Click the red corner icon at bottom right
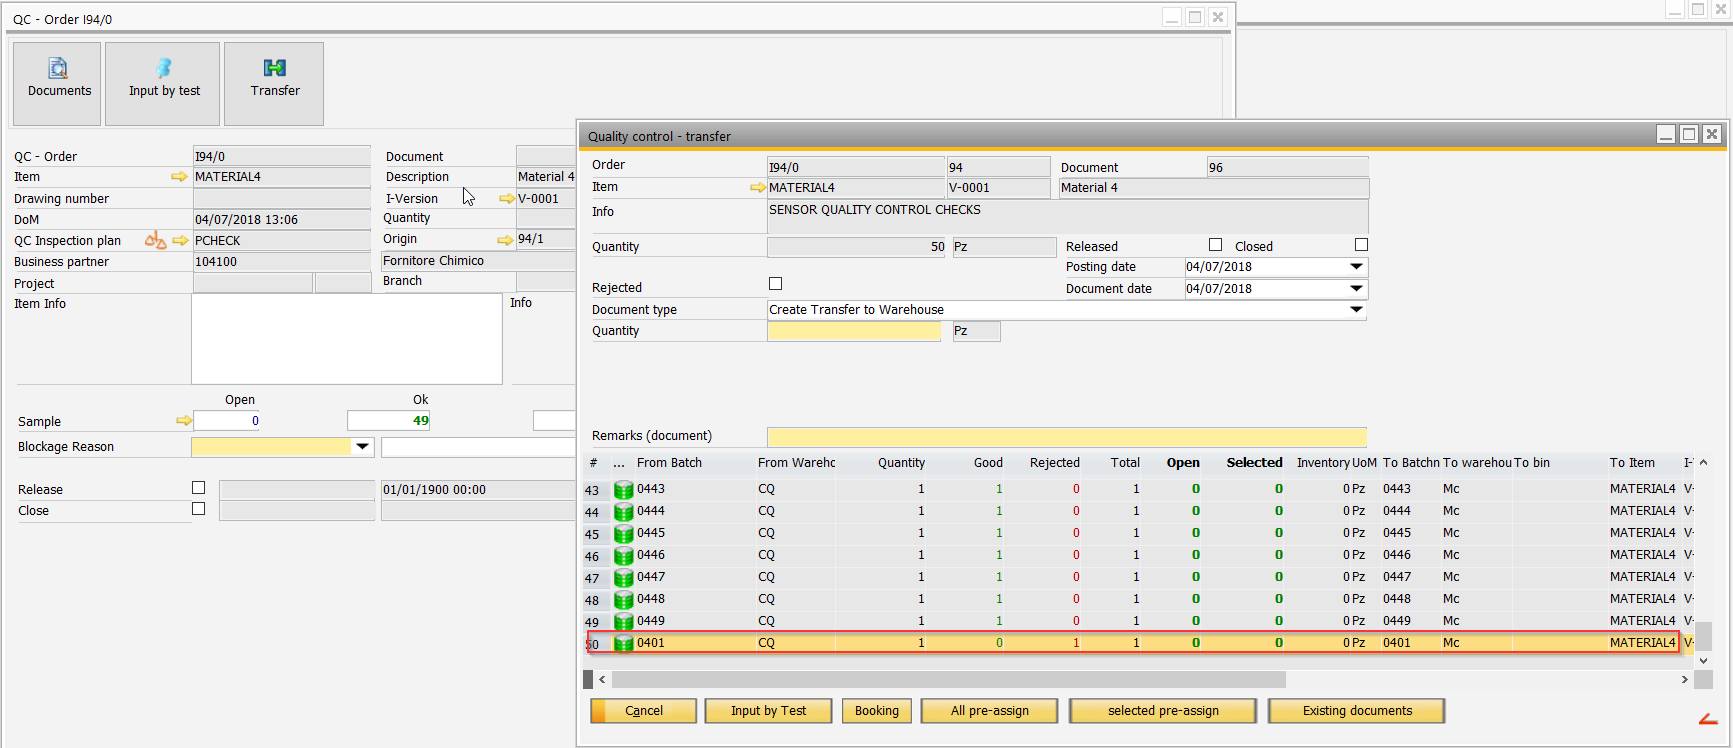 [1708, 719]
